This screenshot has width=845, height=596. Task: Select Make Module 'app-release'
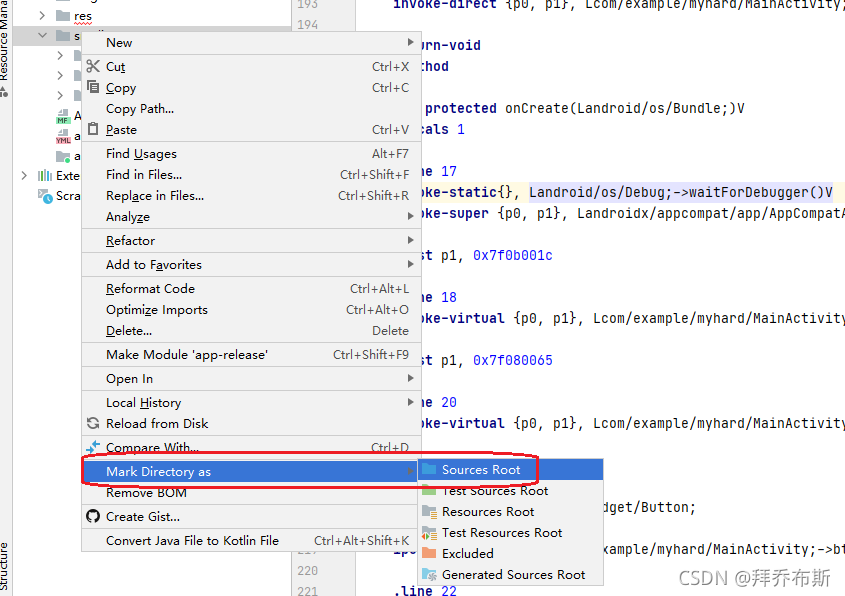tap(251, 355)
